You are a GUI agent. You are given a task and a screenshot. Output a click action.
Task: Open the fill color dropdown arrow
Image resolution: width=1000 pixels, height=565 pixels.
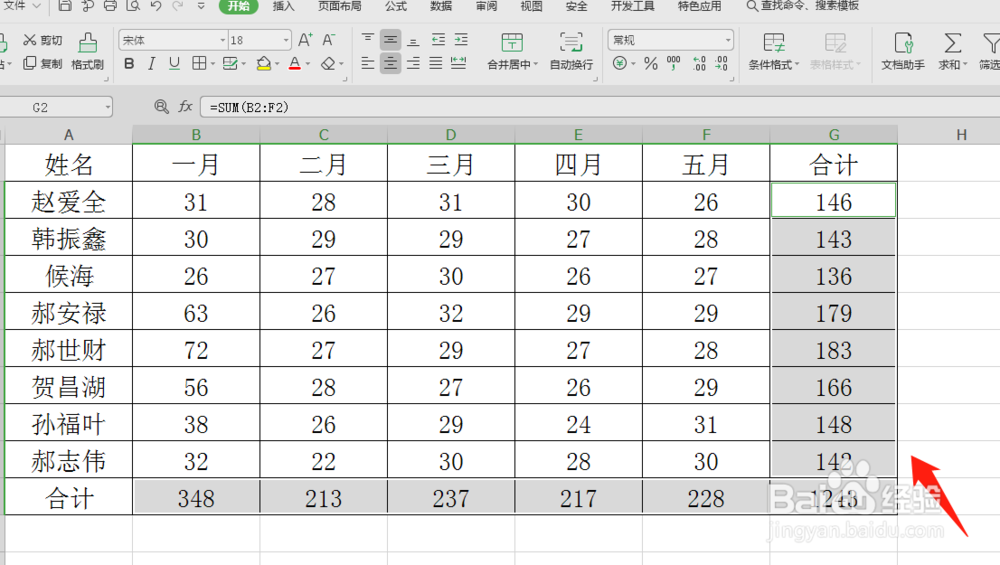277,64
